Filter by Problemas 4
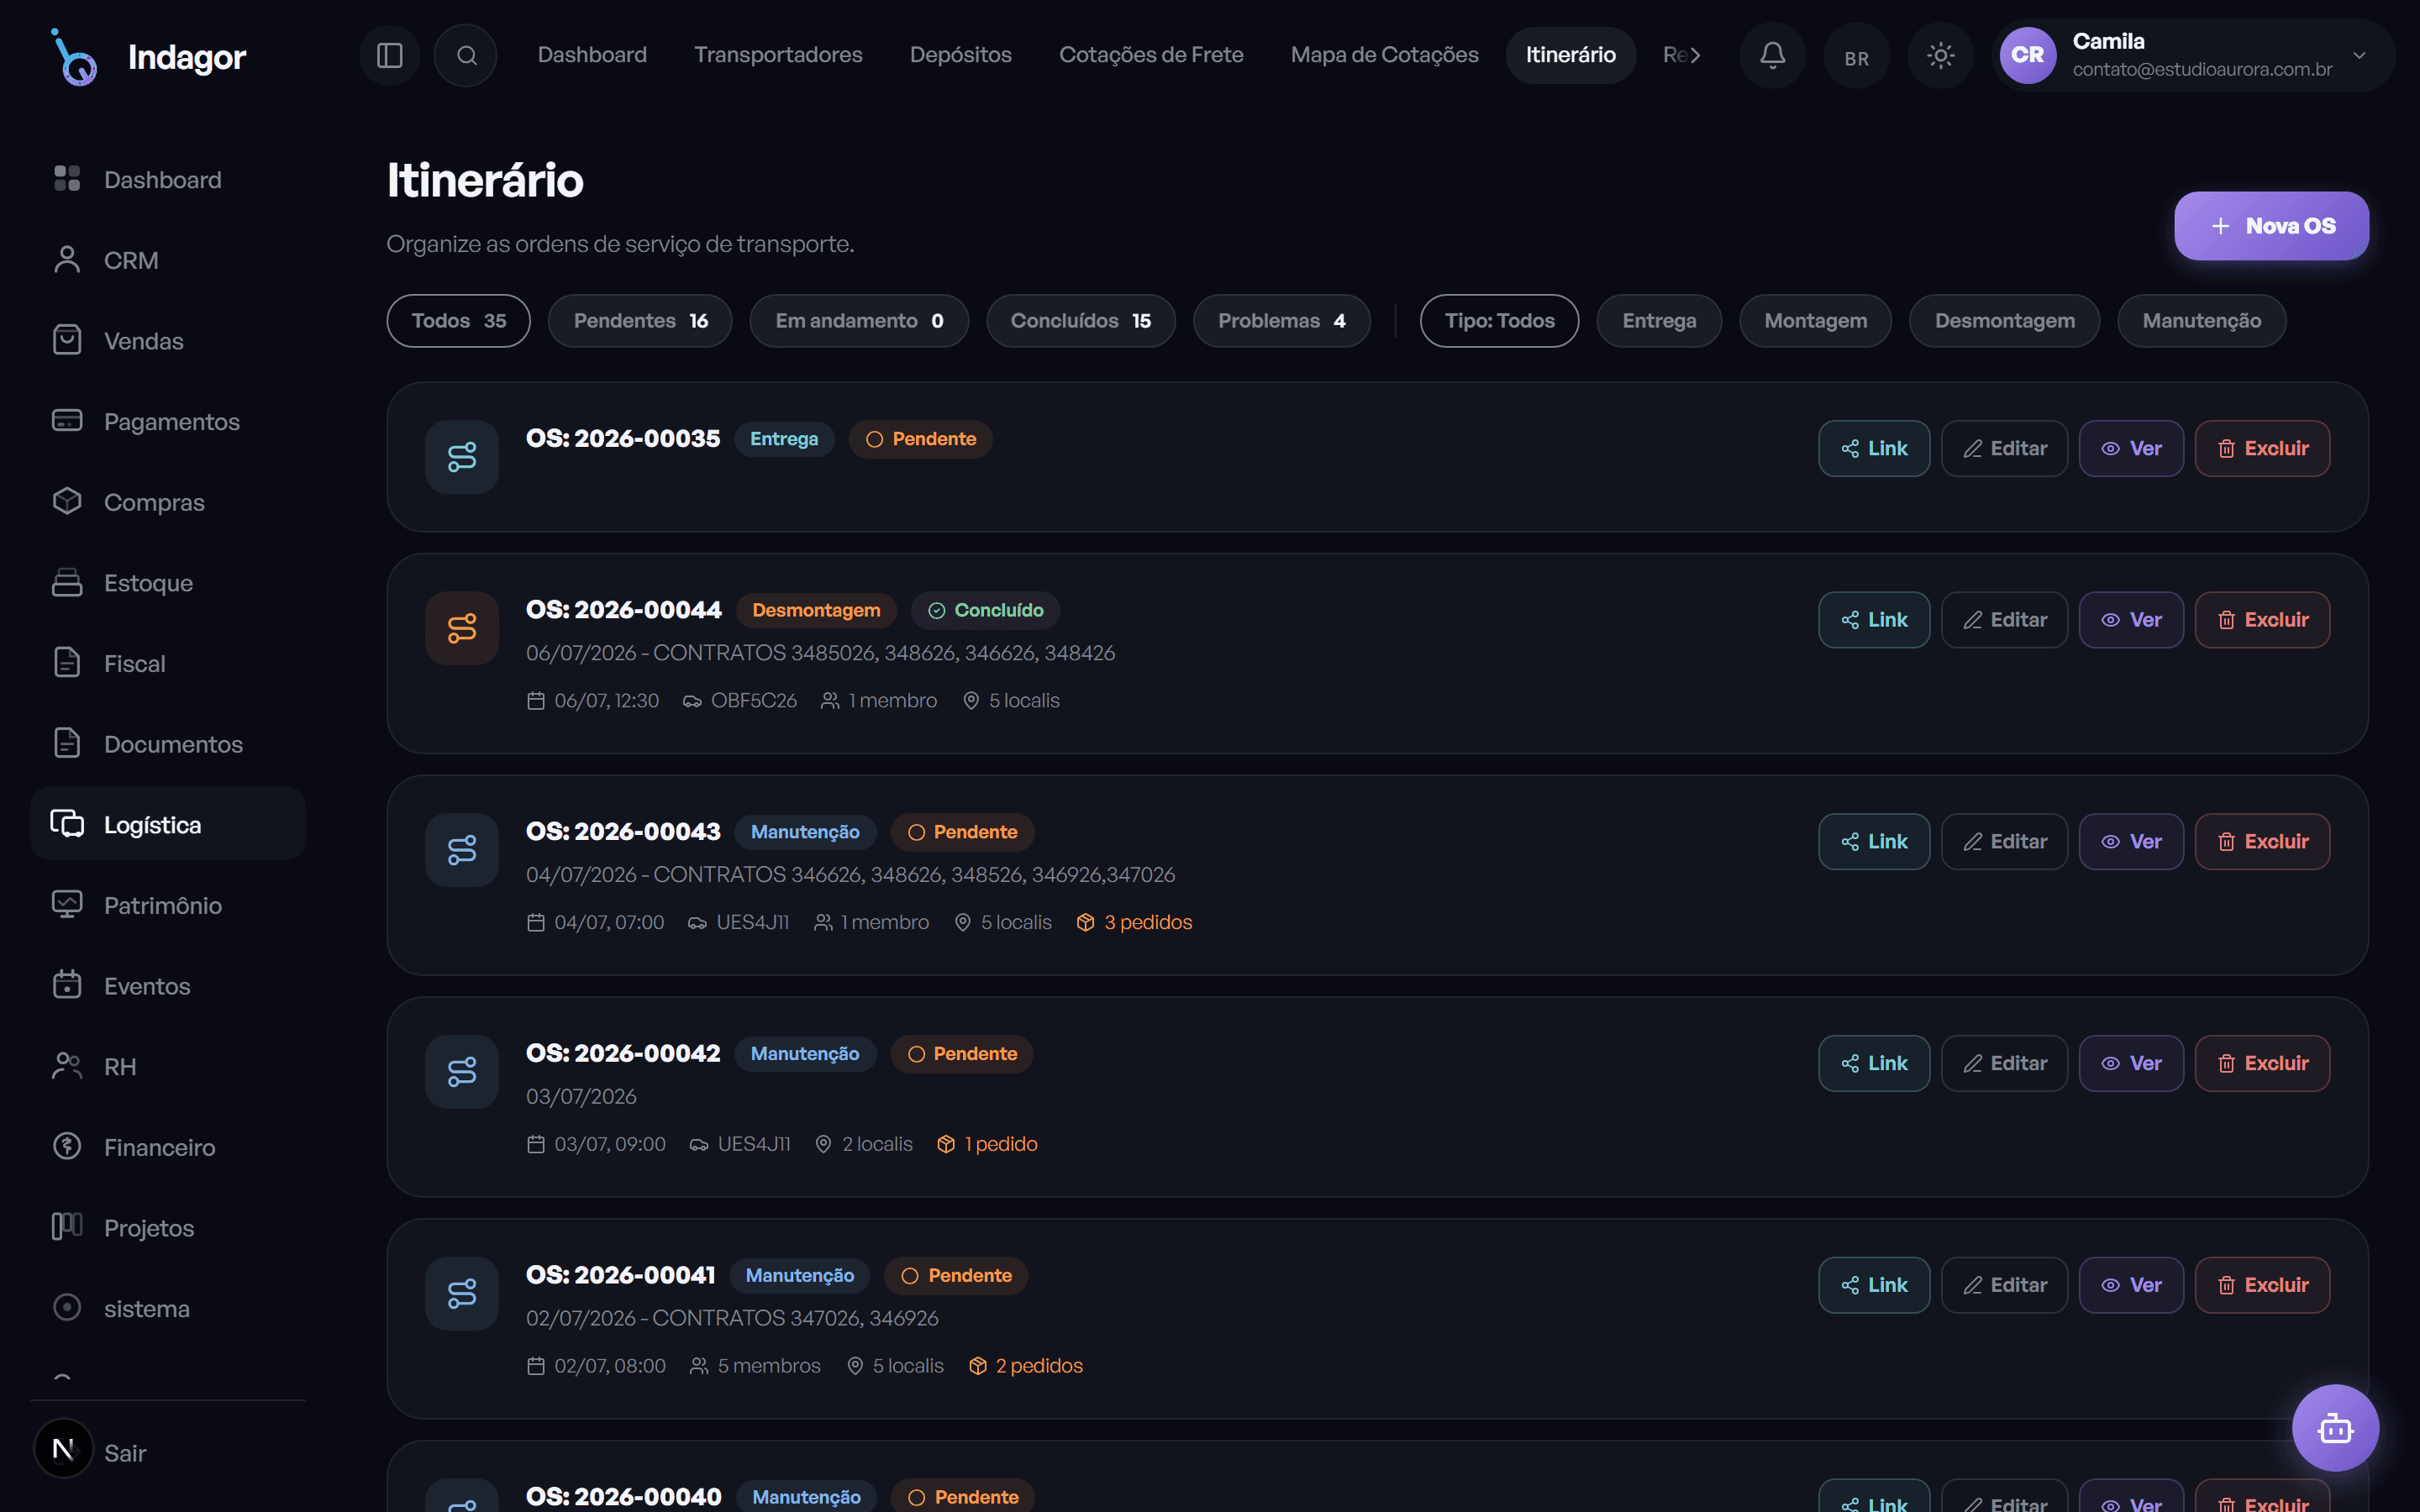 (x=1281, y=321)
